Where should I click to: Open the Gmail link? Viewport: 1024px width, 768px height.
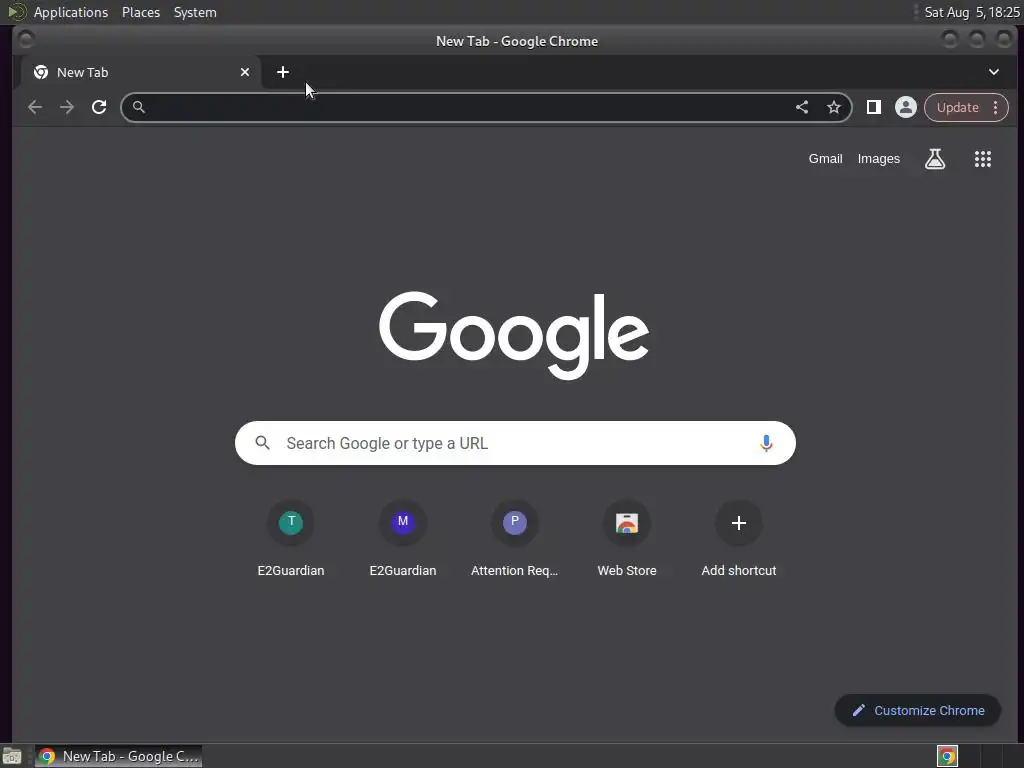point(825,159)
